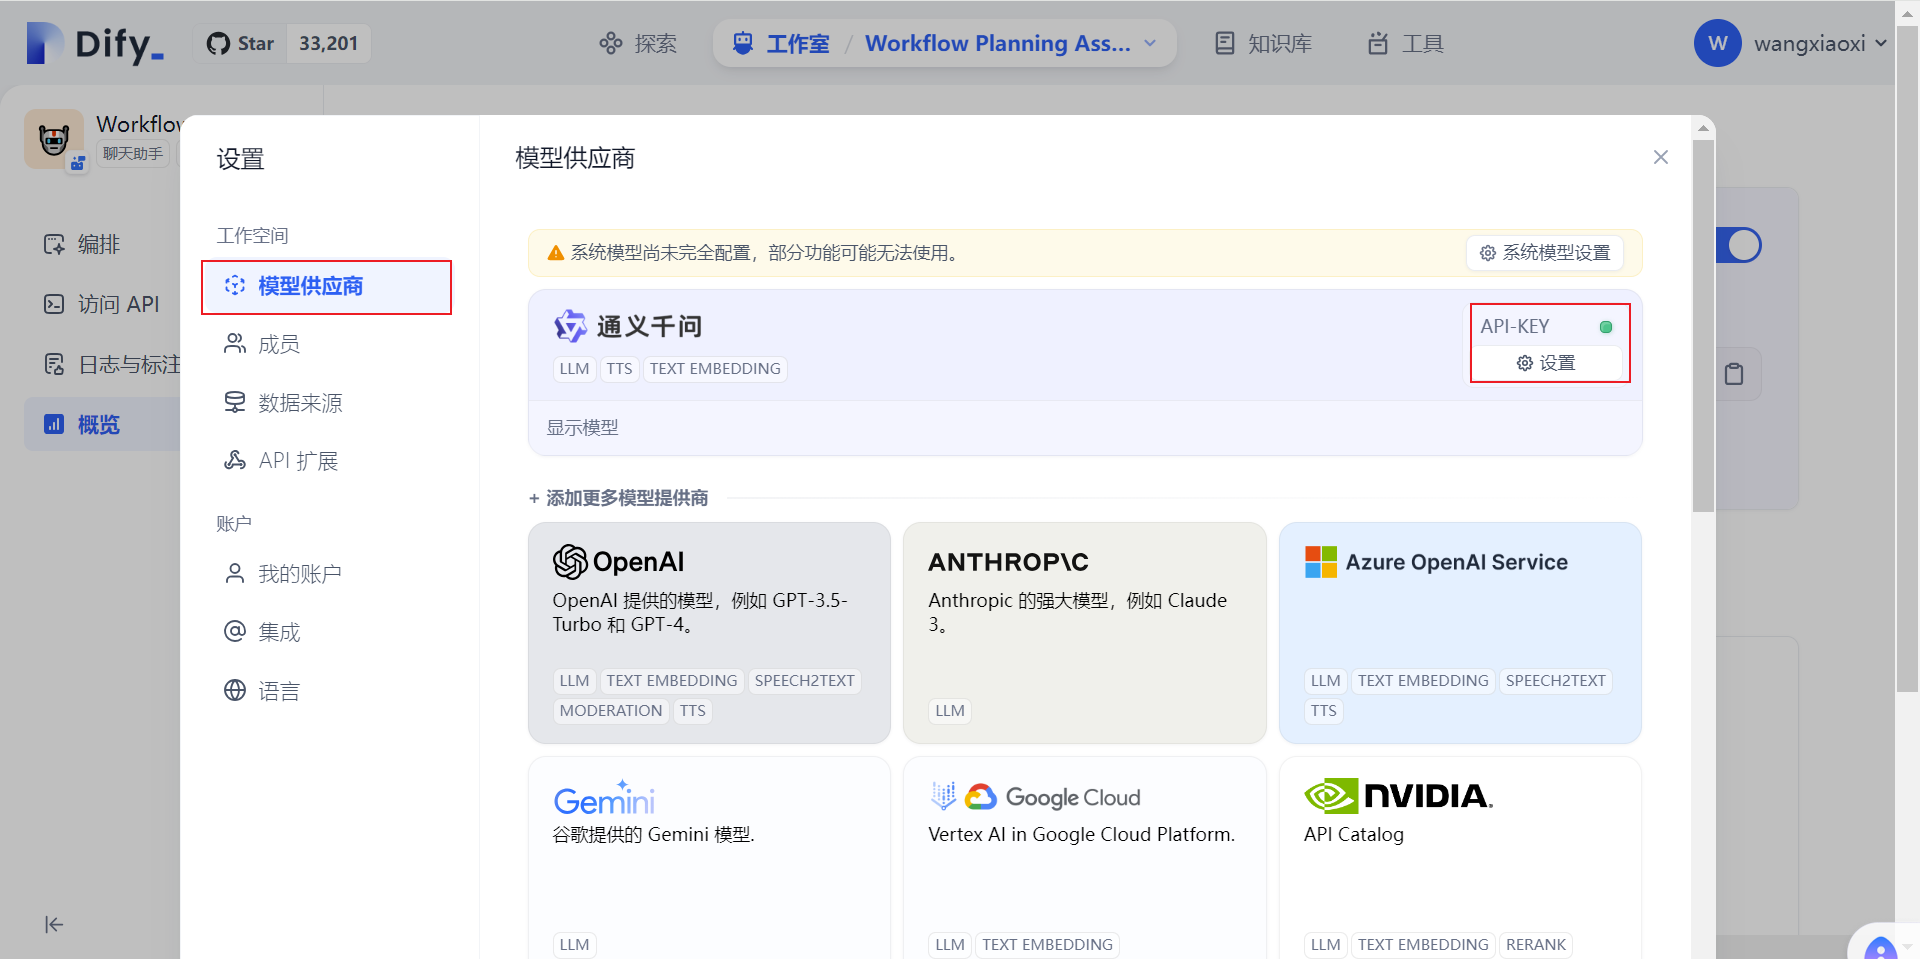Screen dimensions: 1920x959
Task: Click the yellow warning triangle icon
Action: click(556, 253)
